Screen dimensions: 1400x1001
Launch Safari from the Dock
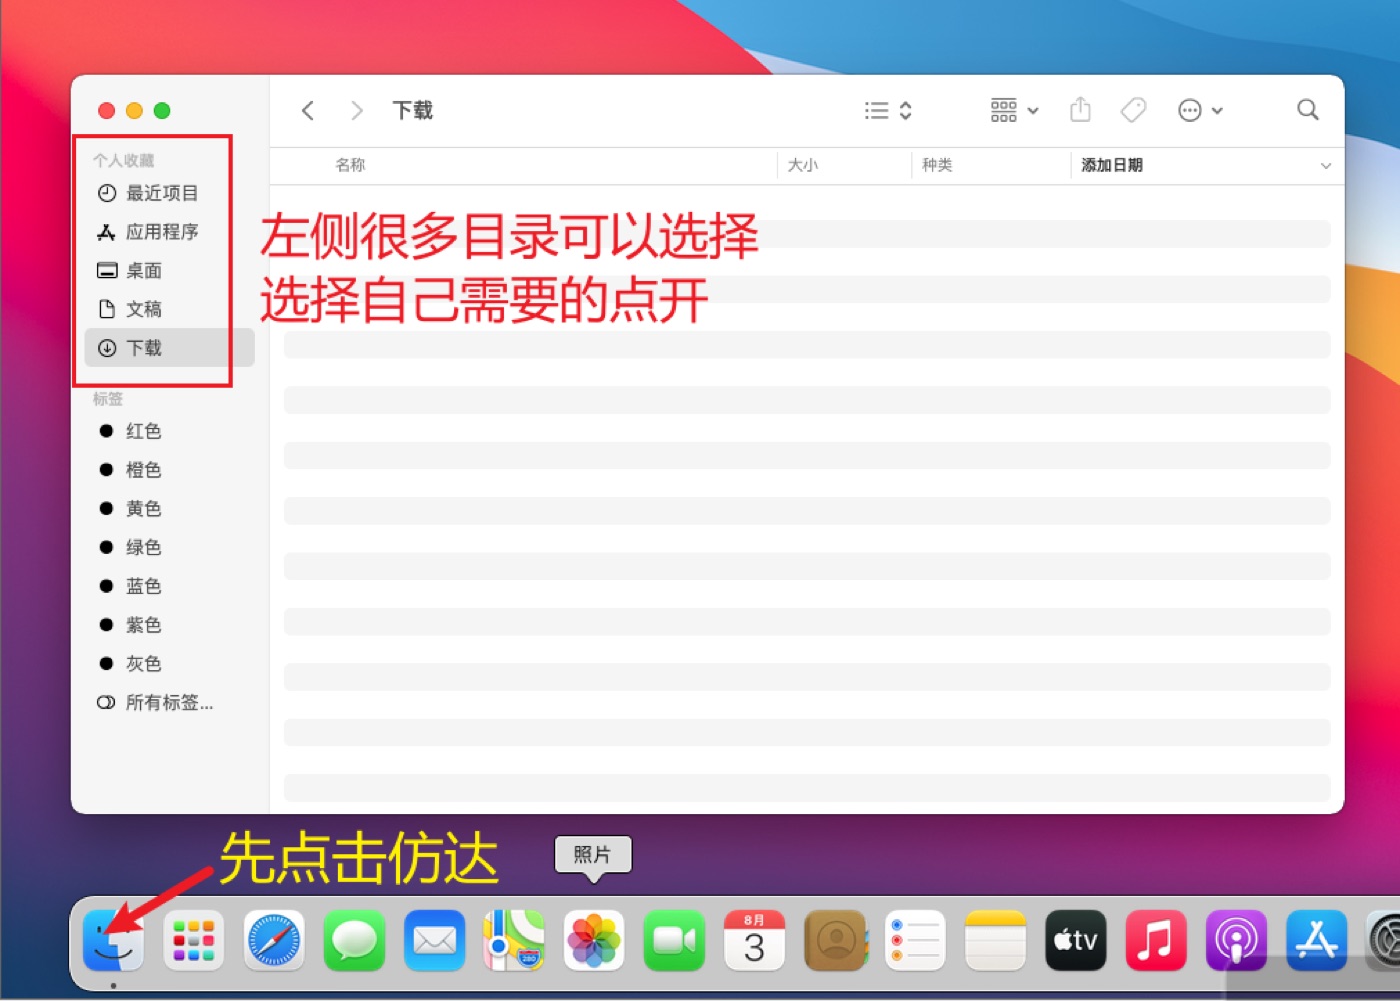(x=274, y=940)
